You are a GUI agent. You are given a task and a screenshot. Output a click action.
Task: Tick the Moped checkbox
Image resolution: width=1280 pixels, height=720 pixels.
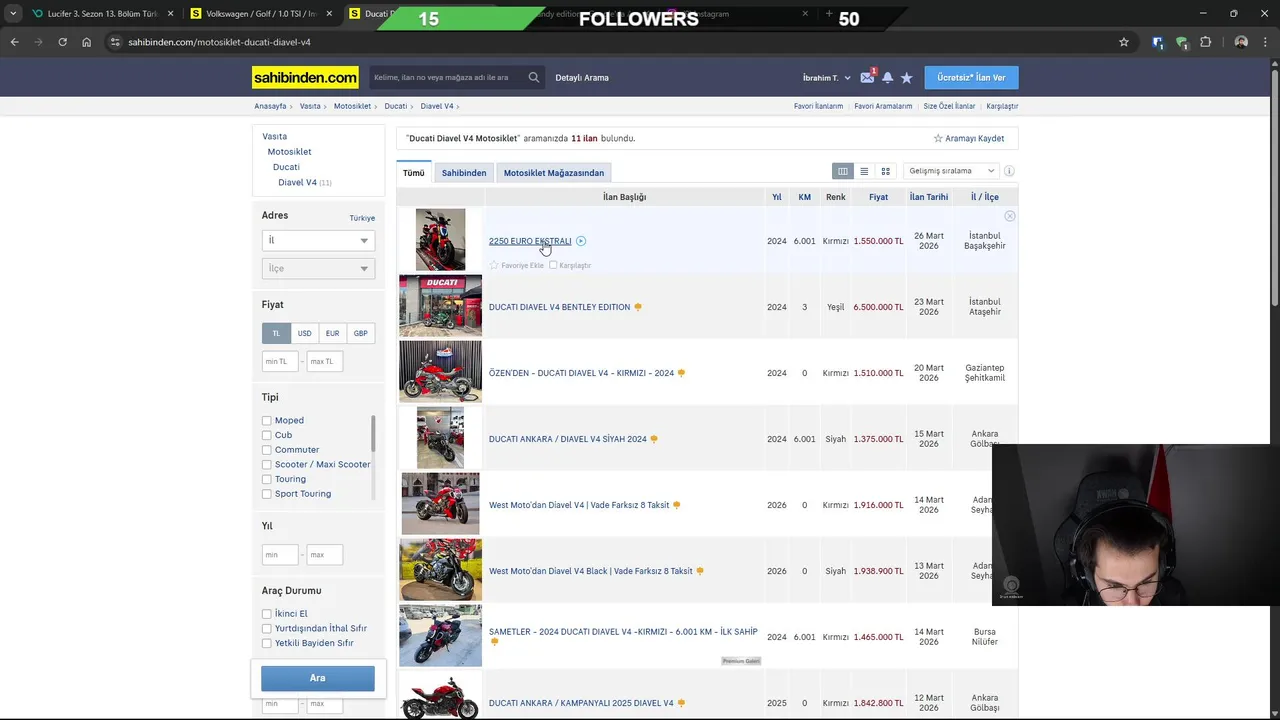(x=266, y=421)
